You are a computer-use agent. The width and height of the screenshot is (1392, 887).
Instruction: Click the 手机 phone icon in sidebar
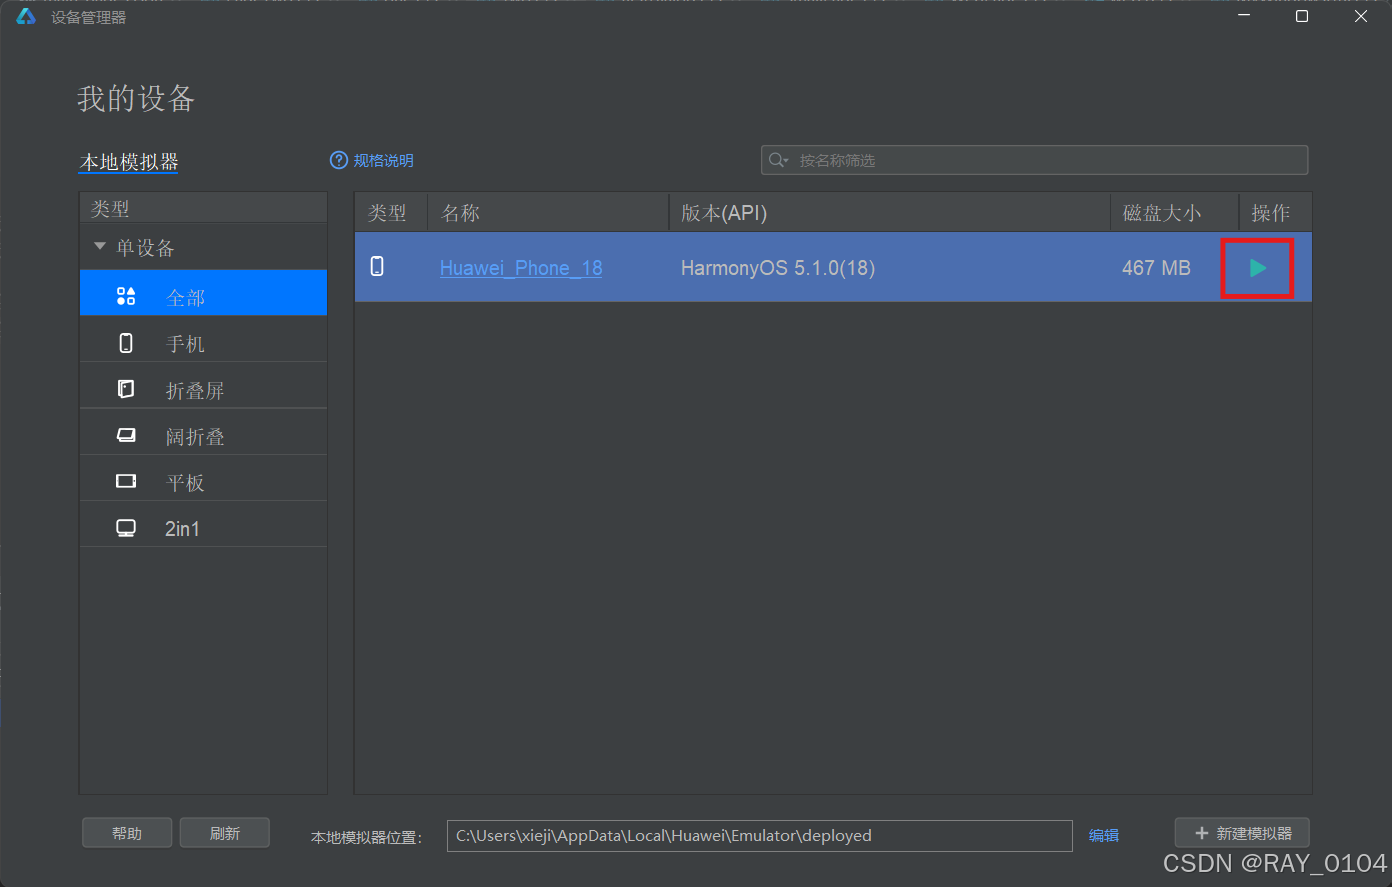tap(126, 343)
